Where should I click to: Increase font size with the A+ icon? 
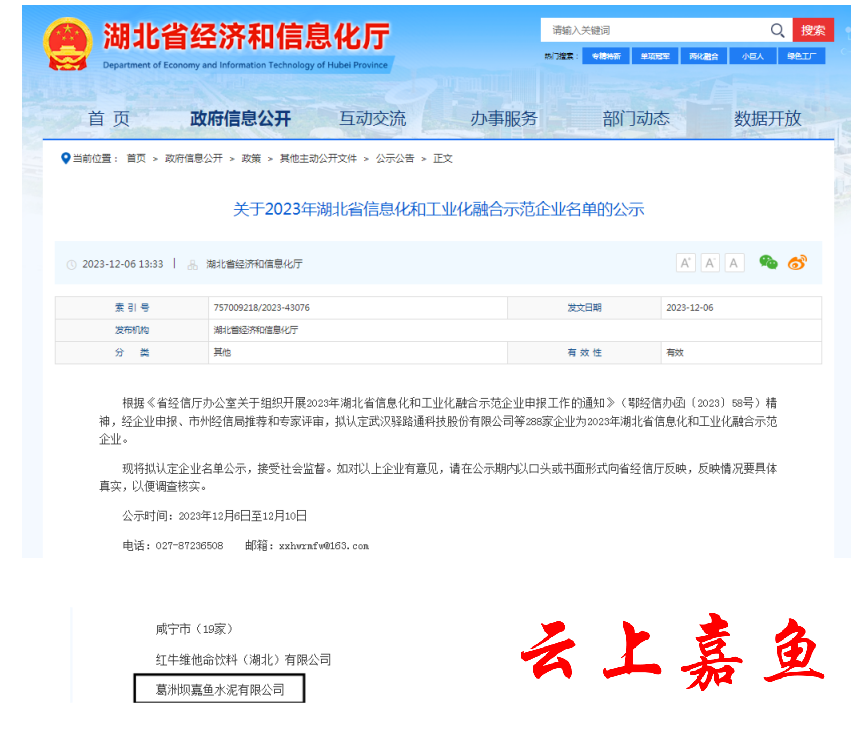coord(686,263)
